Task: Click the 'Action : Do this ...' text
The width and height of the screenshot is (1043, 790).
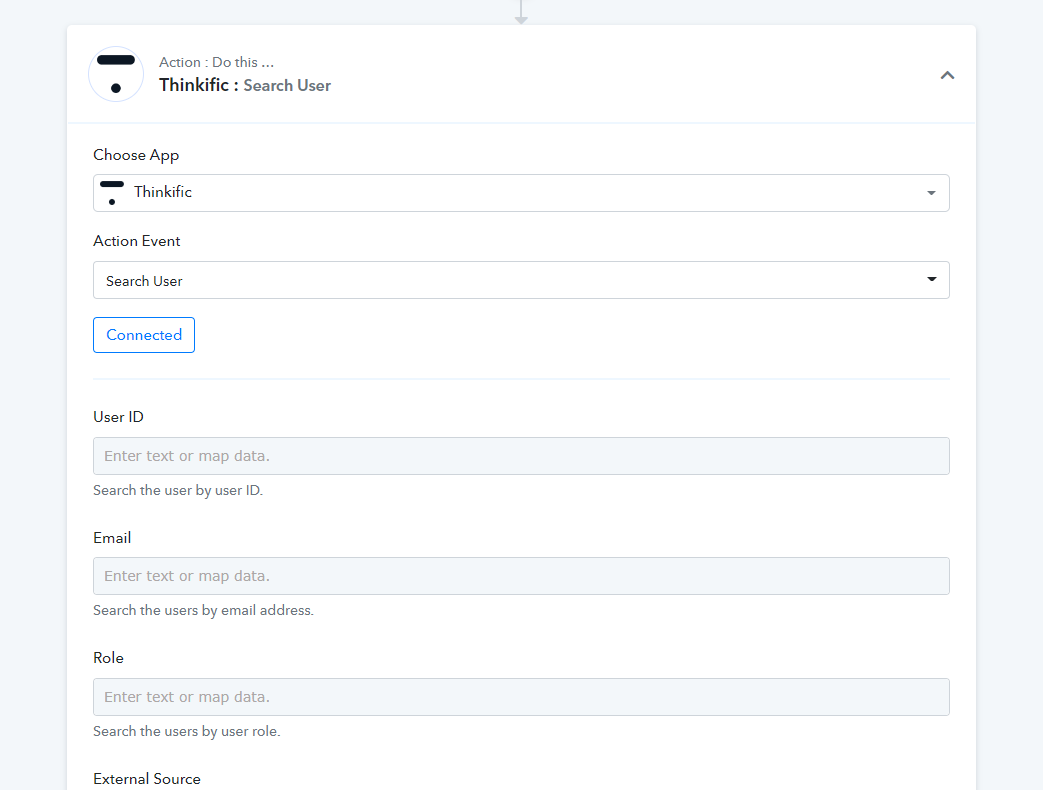Action: tap(216, 62)
